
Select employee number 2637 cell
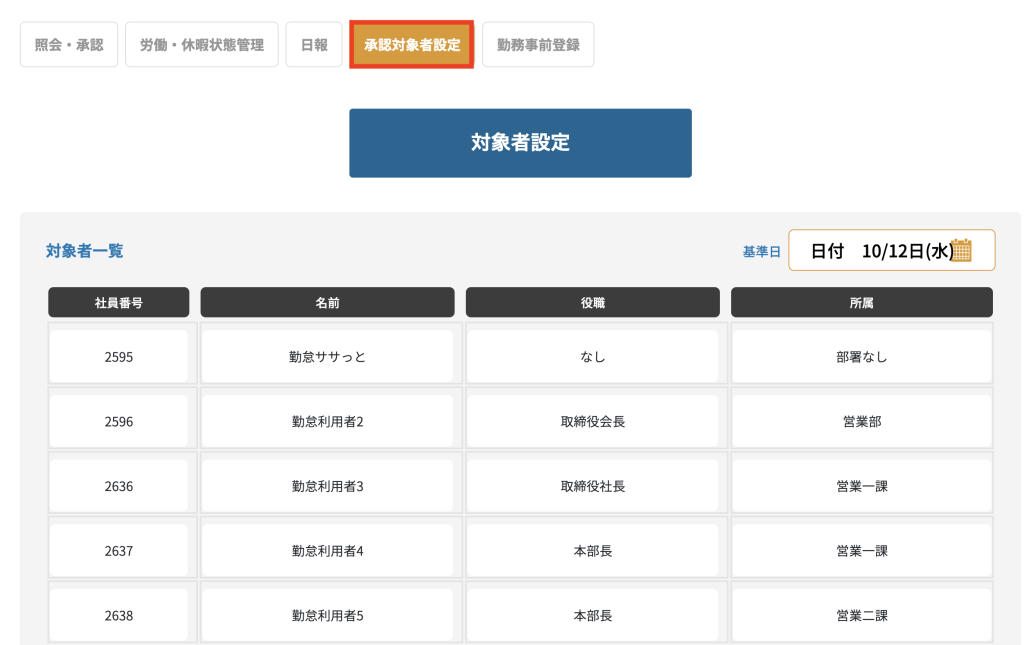119,550
